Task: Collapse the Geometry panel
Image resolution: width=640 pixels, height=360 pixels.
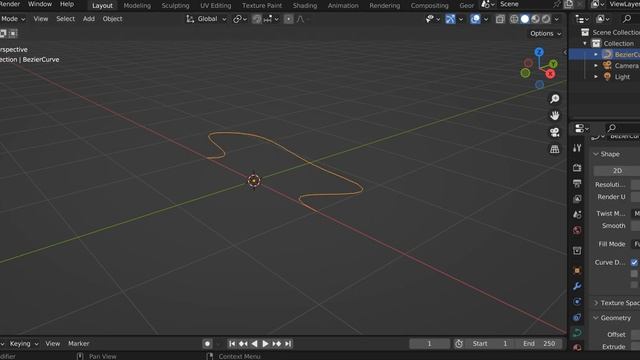Action: [596, 318]
